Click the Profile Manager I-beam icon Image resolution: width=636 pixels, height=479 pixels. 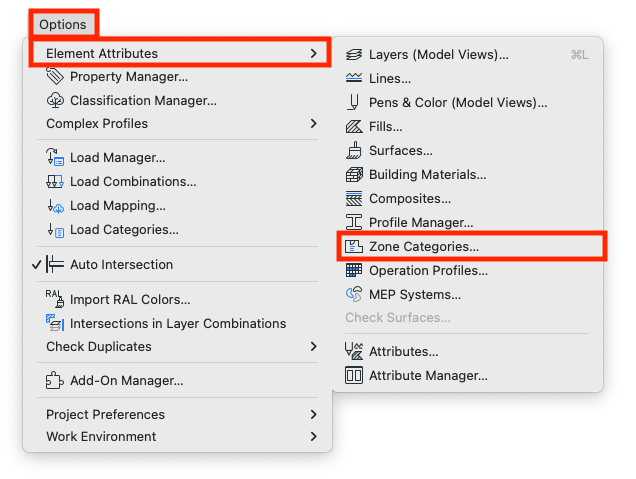[354, 222]
